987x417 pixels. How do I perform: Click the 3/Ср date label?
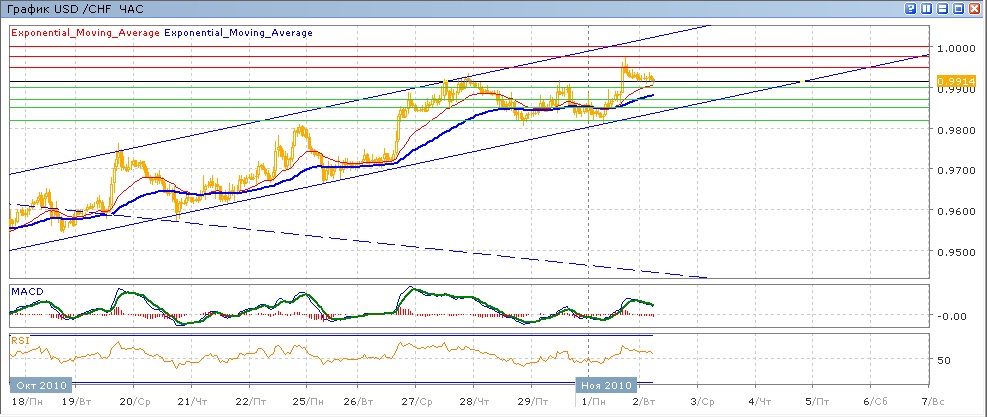701,401
